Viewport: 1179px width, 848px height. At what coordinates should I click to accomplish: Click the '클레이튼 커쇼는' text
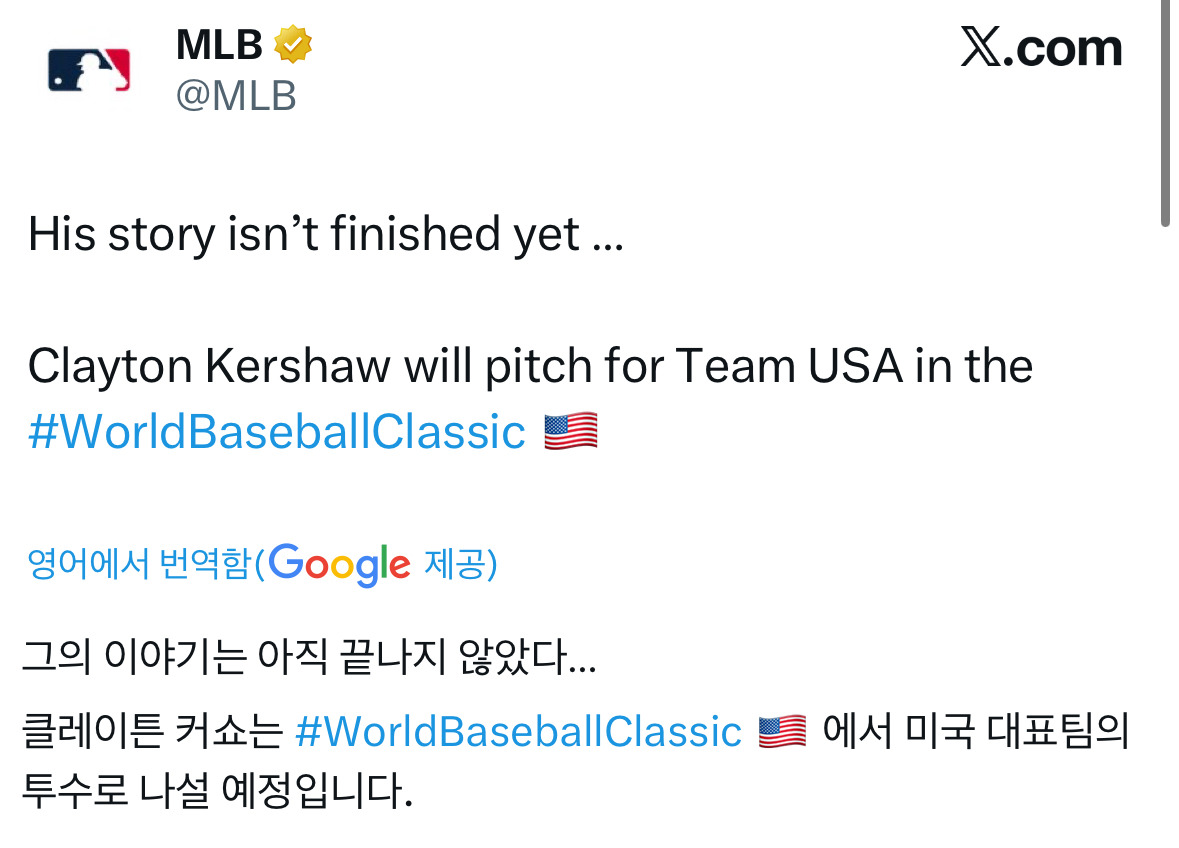tap(153, 732)
